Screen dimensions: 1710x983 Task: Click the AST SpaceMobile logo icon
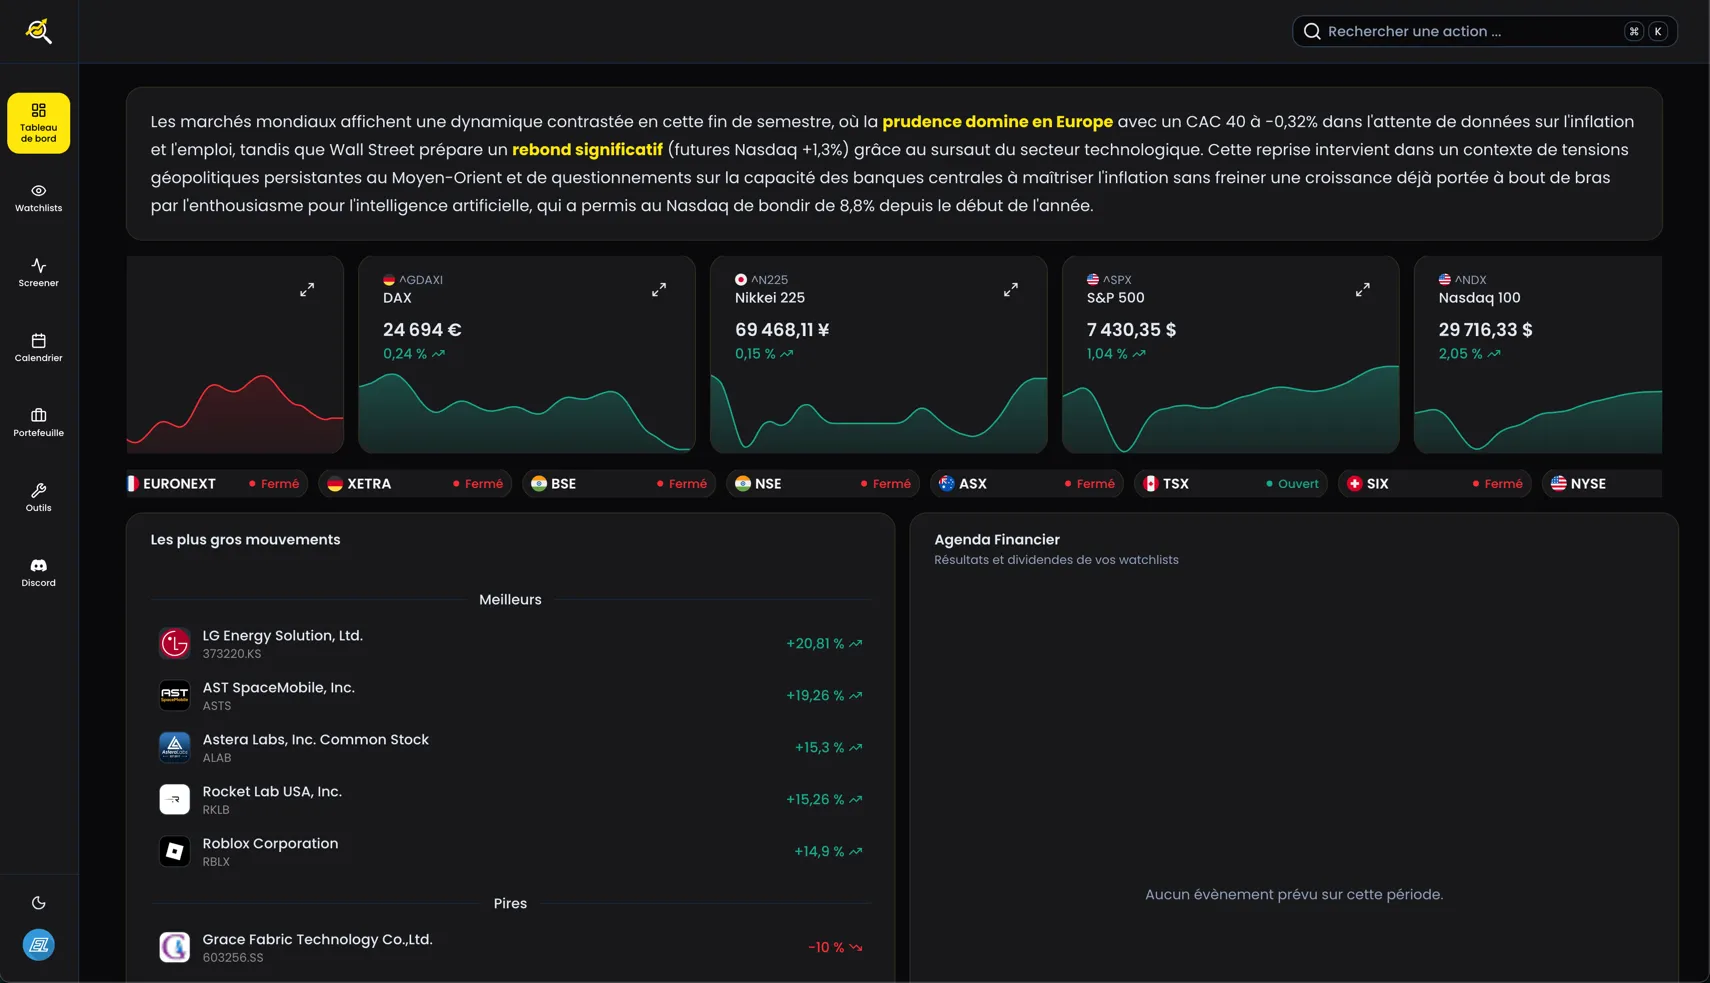tap(175, 696)
